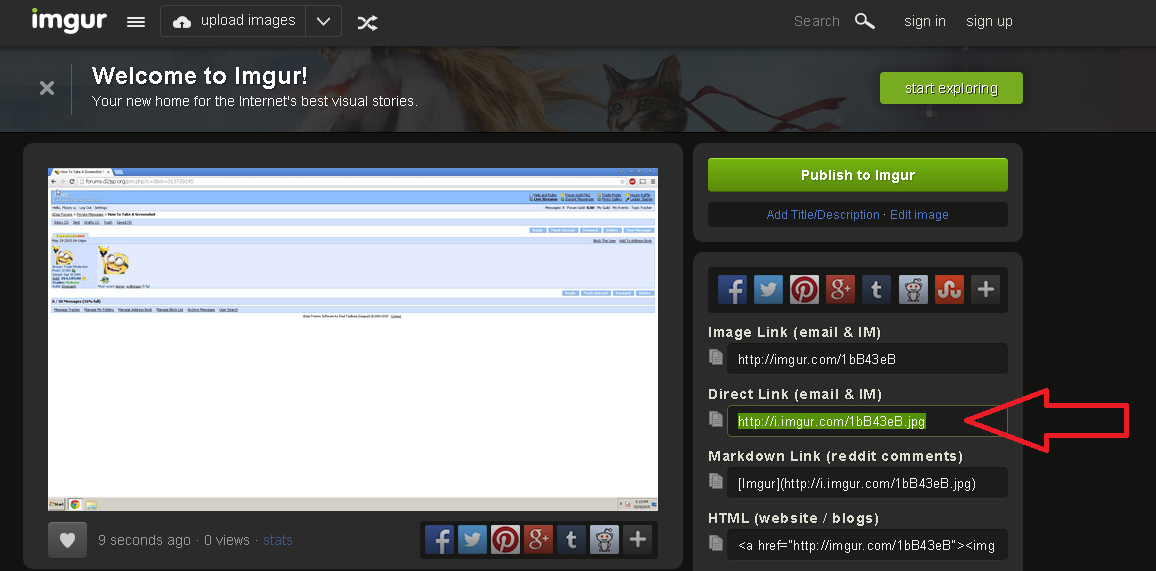Click the Search field in the header
Viewport: 1156px width, 571px height.
816,21
